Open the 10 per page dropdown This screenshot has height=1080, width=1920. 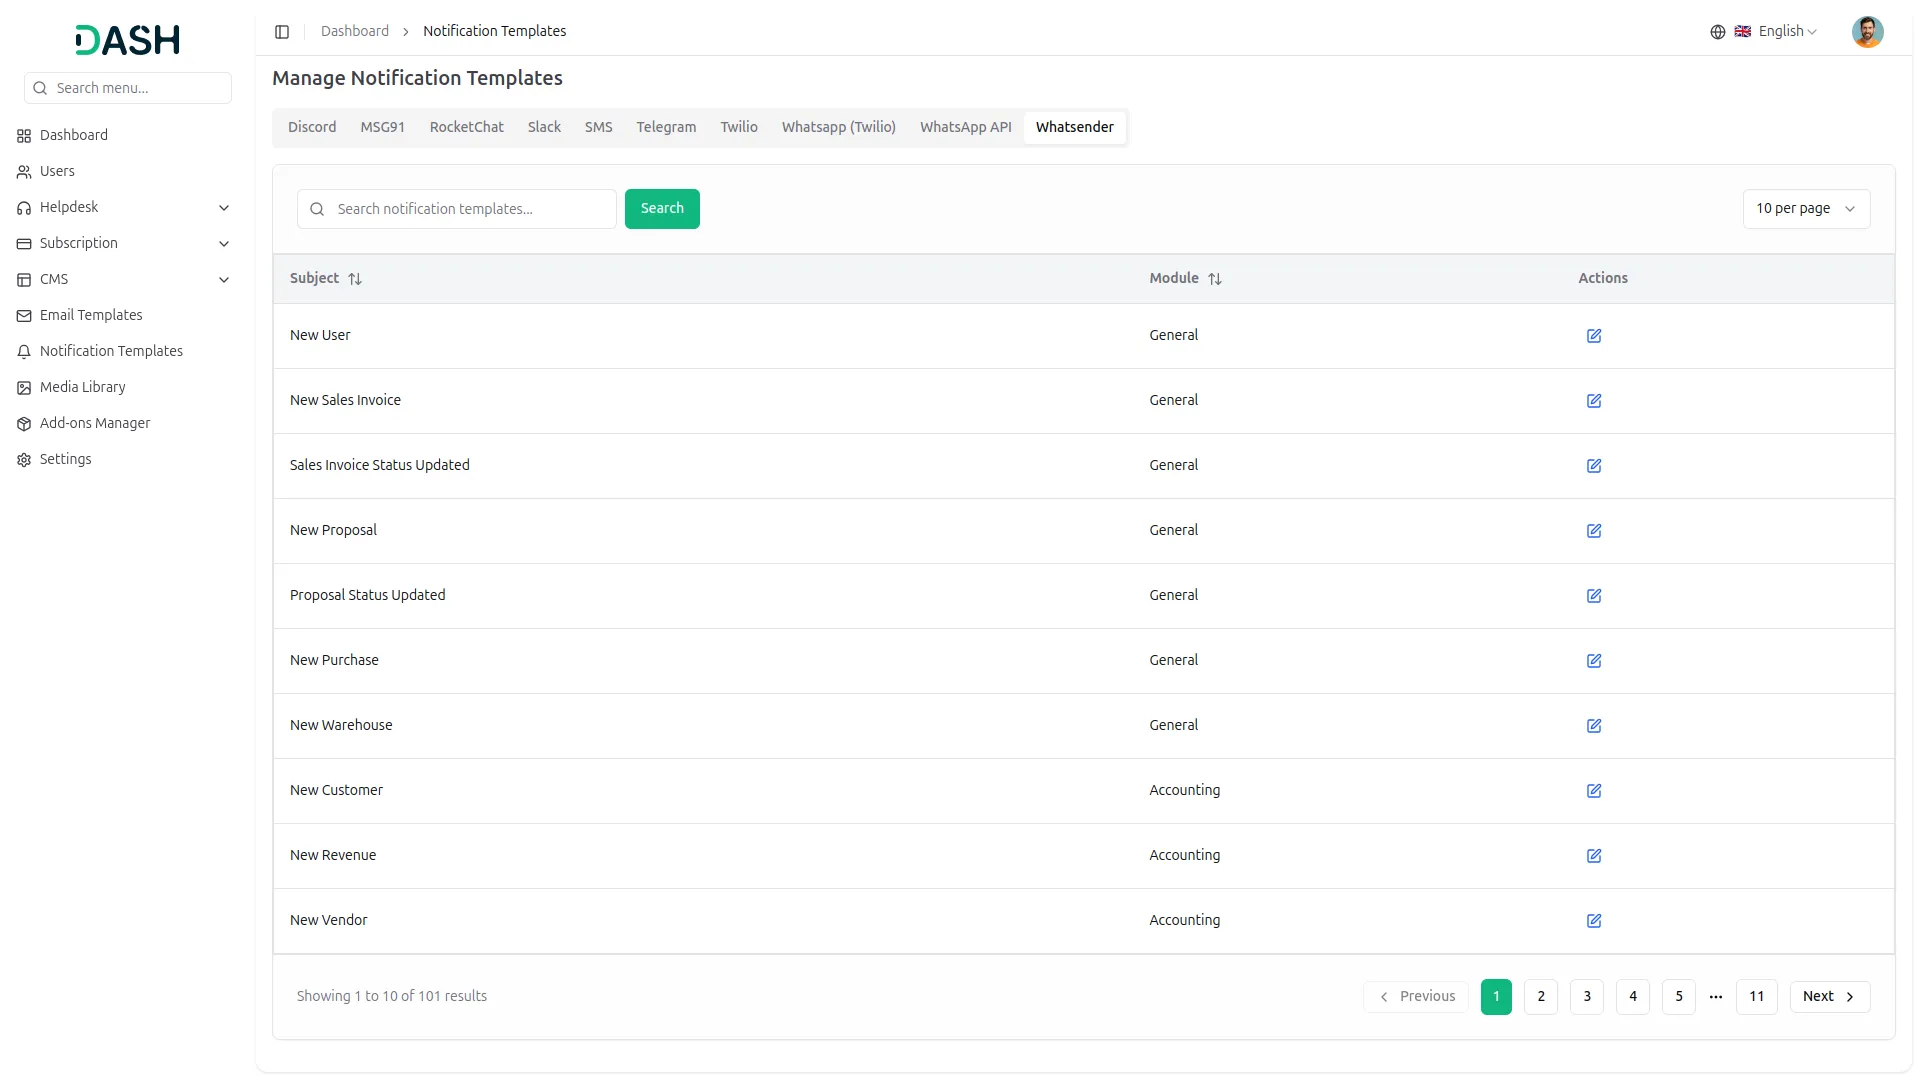point(1805,209)
